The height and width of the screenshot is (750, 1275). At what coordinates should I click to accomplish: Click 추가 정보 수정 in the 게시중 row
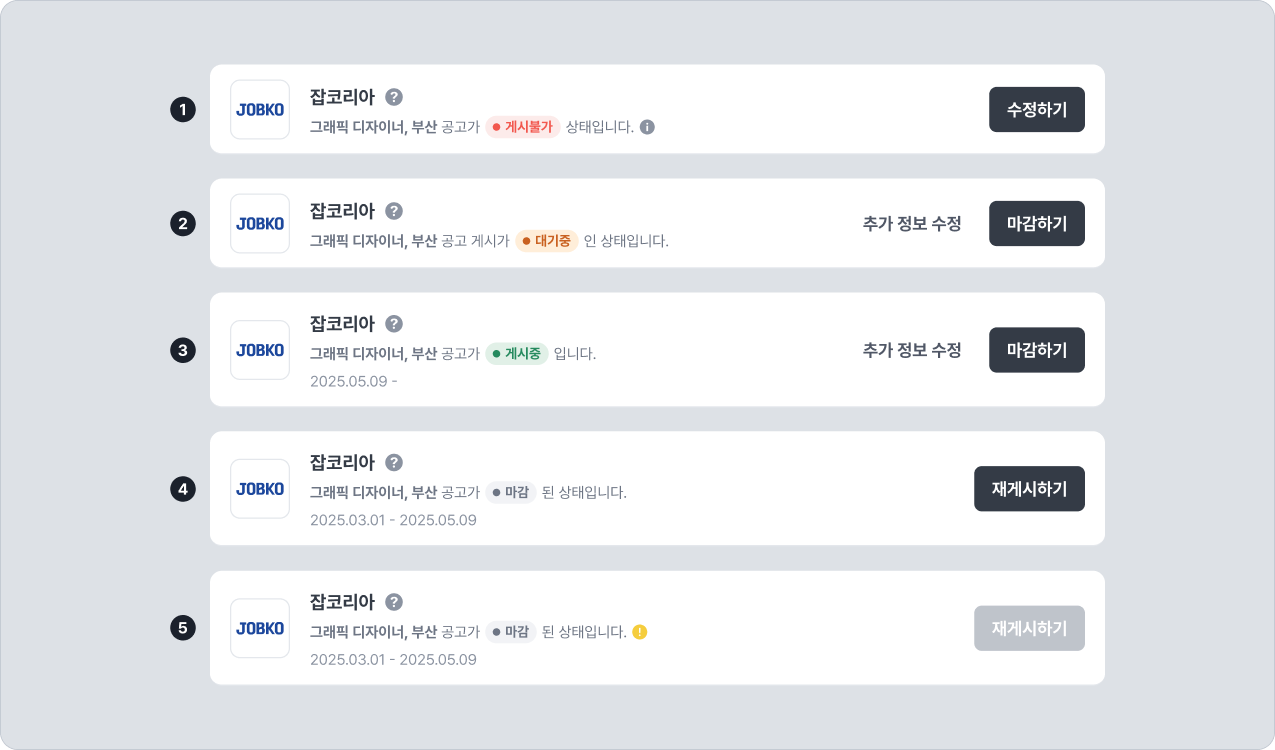(x=911, y=350)
